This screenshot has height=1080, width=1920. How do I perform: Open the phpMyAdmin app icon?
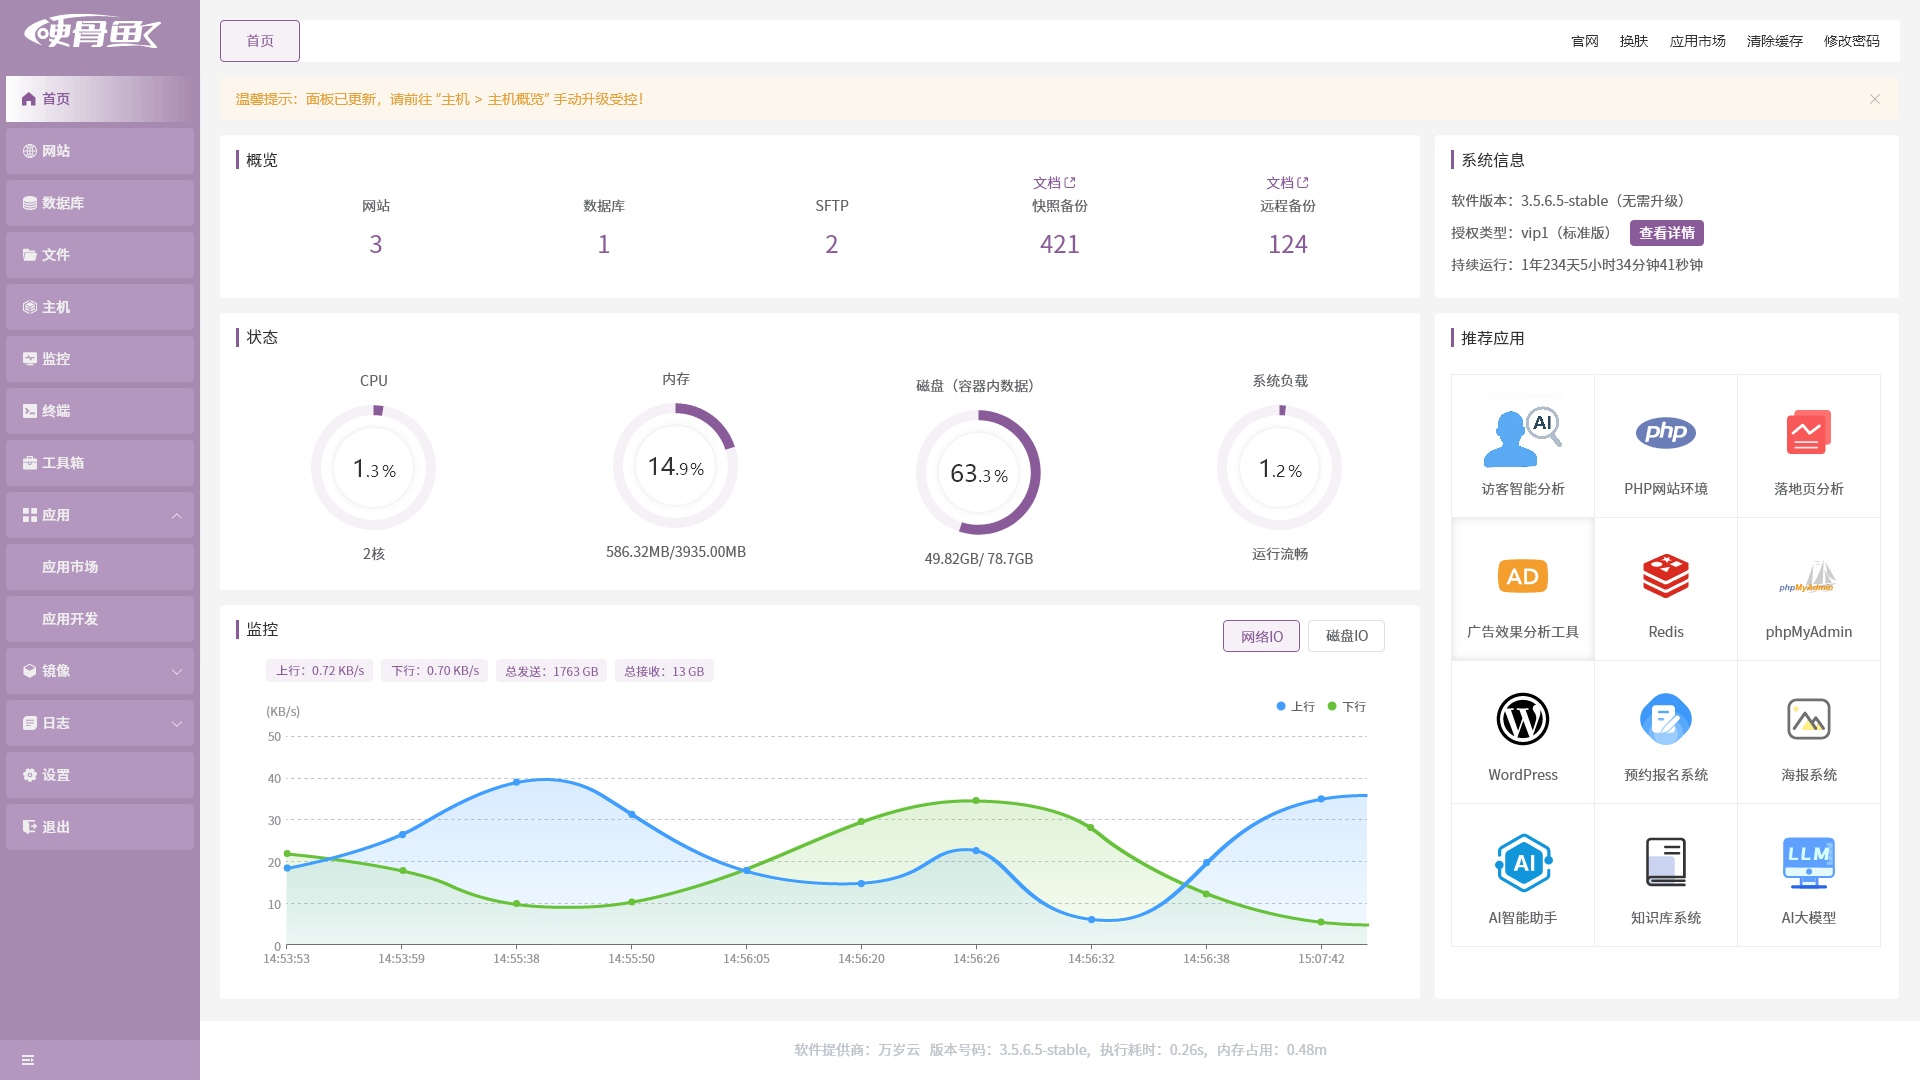(1808, 576)
